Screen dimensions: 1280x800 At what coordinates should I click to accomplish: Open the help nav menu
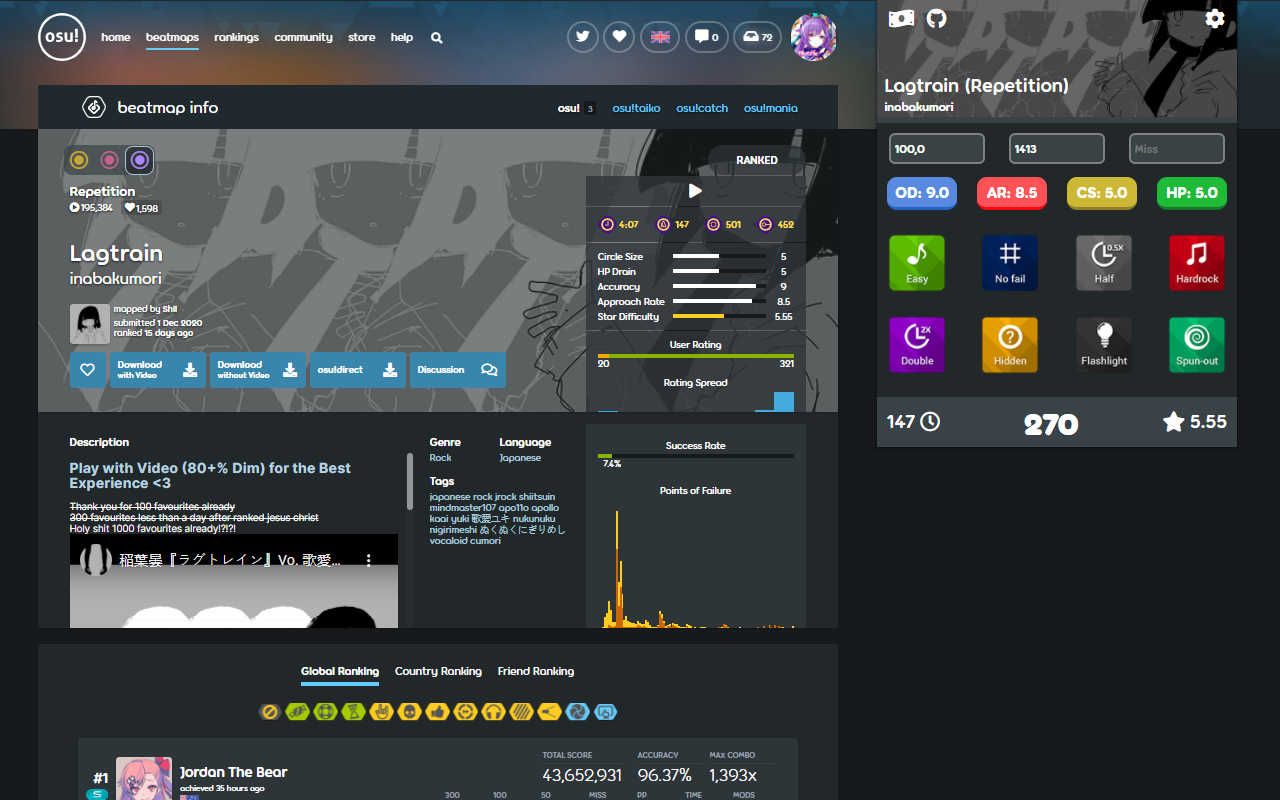tap(402, 38)
